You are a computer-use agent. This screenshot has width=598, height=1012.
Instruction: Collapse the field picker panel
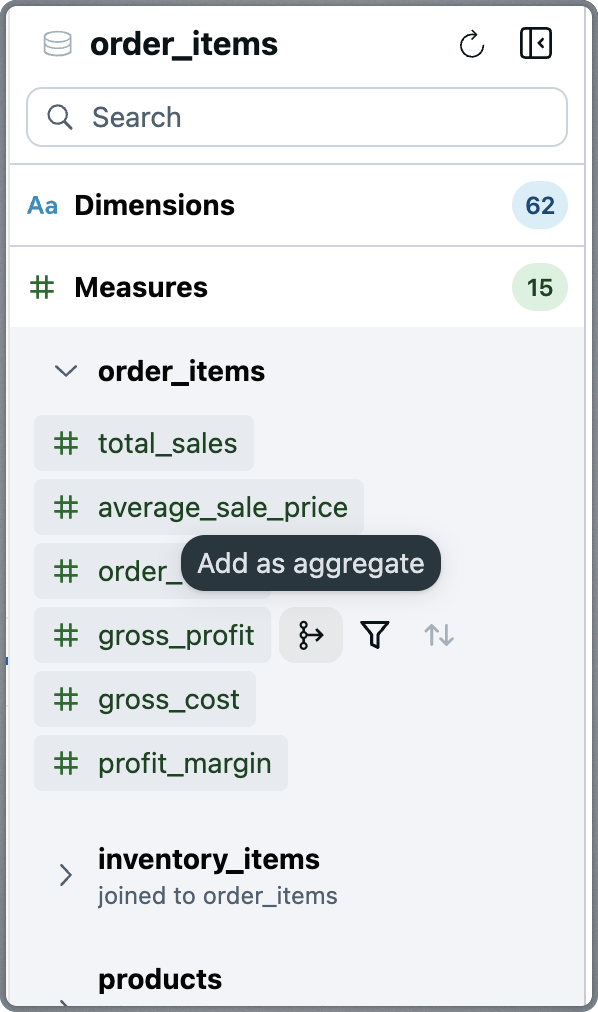click(536, 43)
